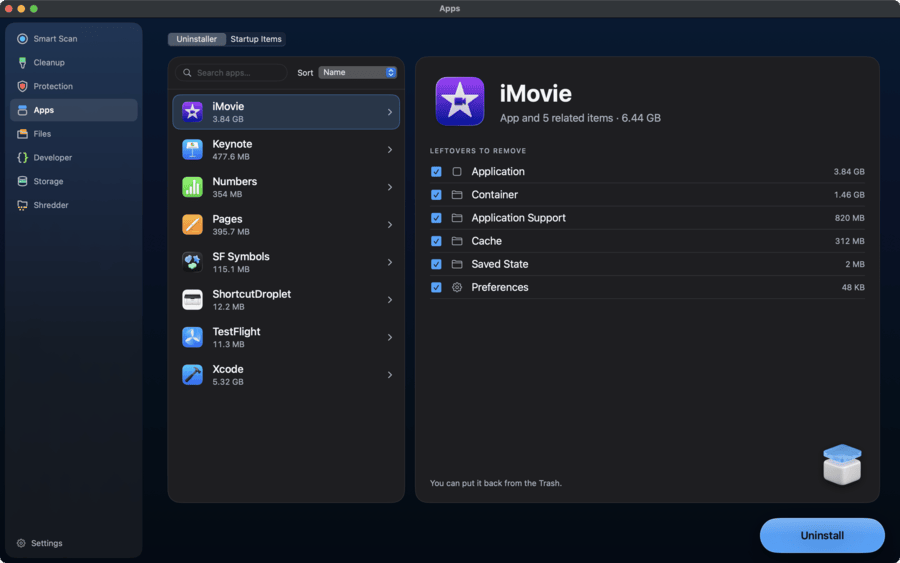The height and width of the screenshot is (563, 900).
Task: Click the app icon beside Application row
Action: 457,172
